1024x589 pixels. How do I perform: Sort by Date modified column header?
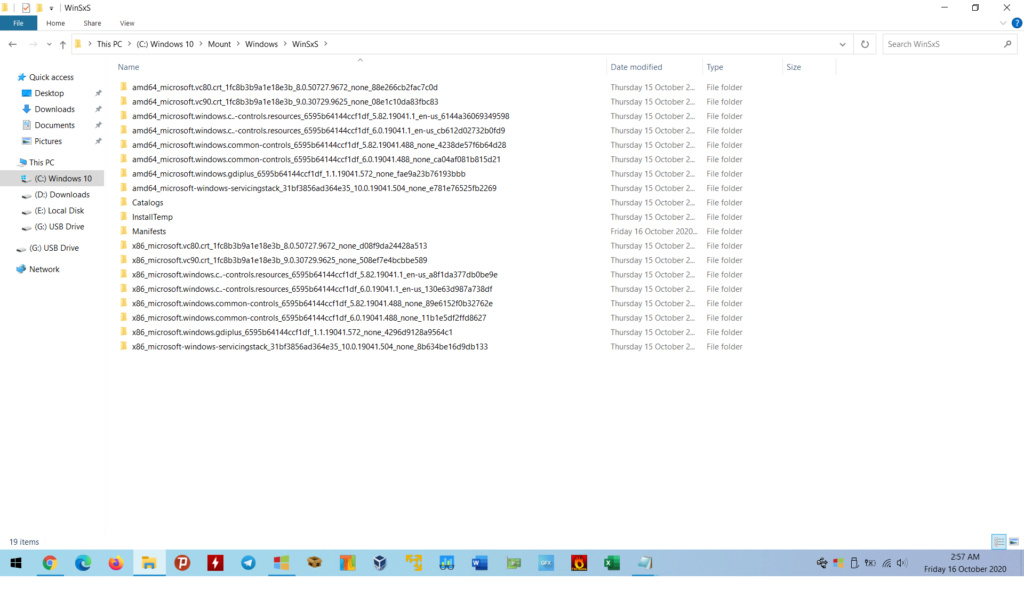pyautogui.click(x=636, y=67)
